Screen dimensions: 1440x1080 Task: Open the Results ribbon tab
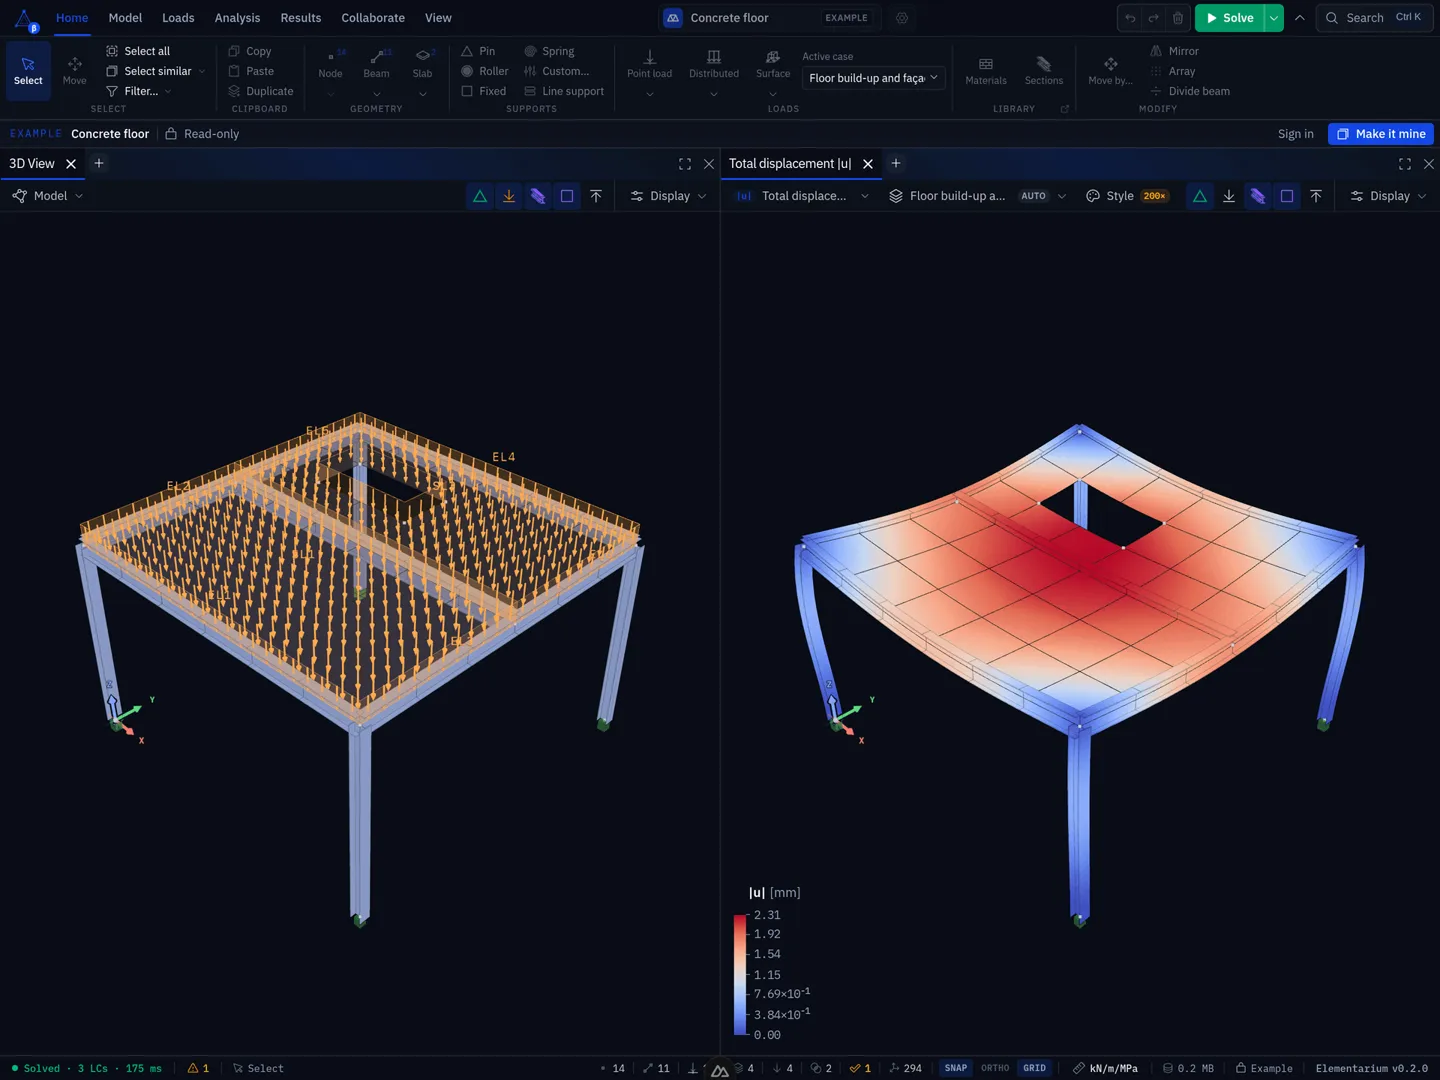pos(301,18)
